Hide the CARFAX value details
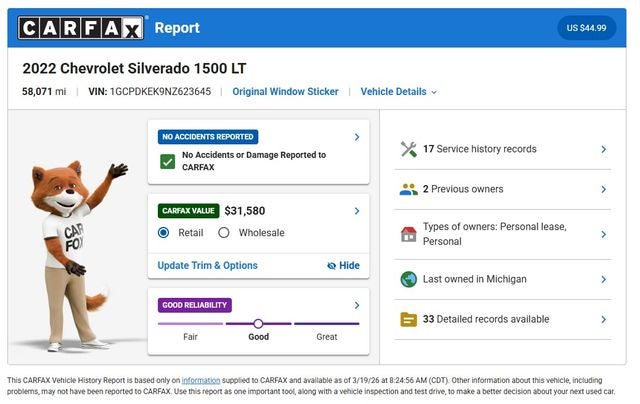The width and height of the screenshot is (640, 404). tap(343, 266)
